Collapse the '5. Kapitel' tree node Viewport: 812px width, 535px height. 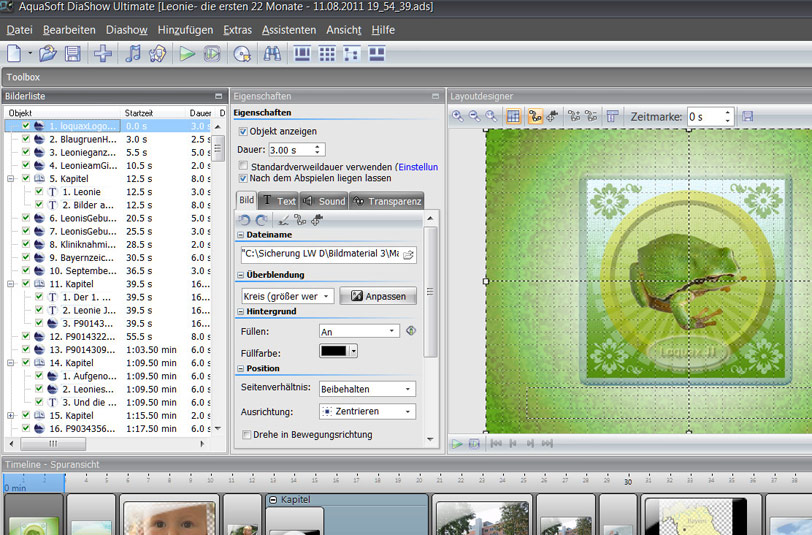(10, 179)
